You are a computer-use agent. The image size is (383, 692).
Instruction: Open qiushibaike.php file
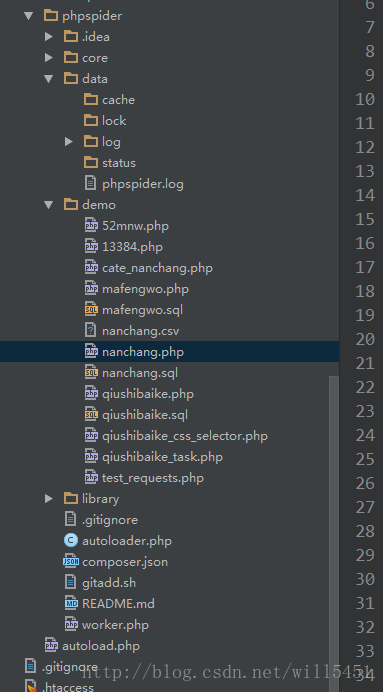point(148,394)
